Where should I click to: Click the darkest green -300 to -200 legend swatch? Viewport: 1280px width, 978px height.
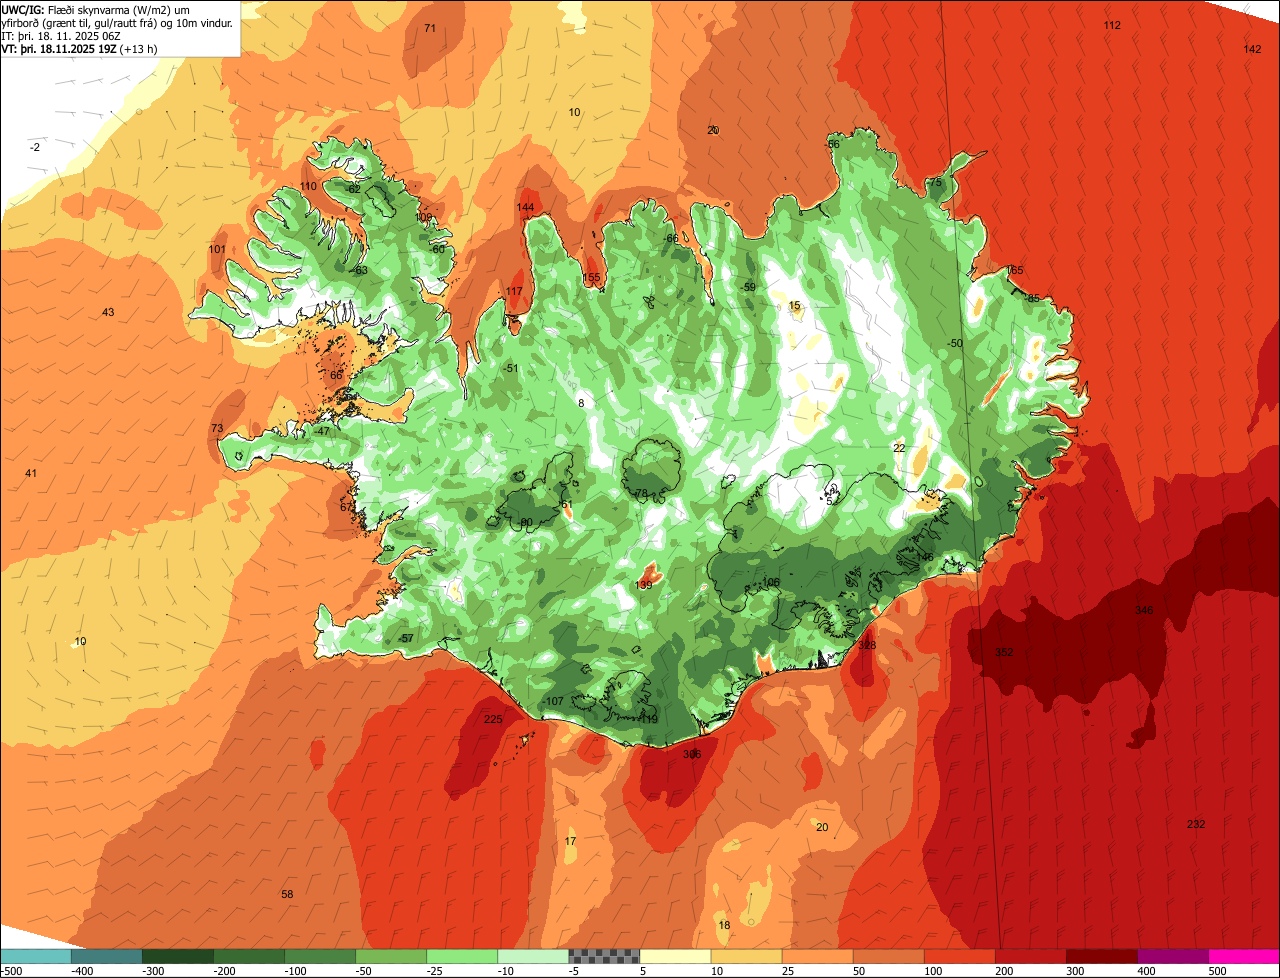pyautogui.click(x=177, y=956)
